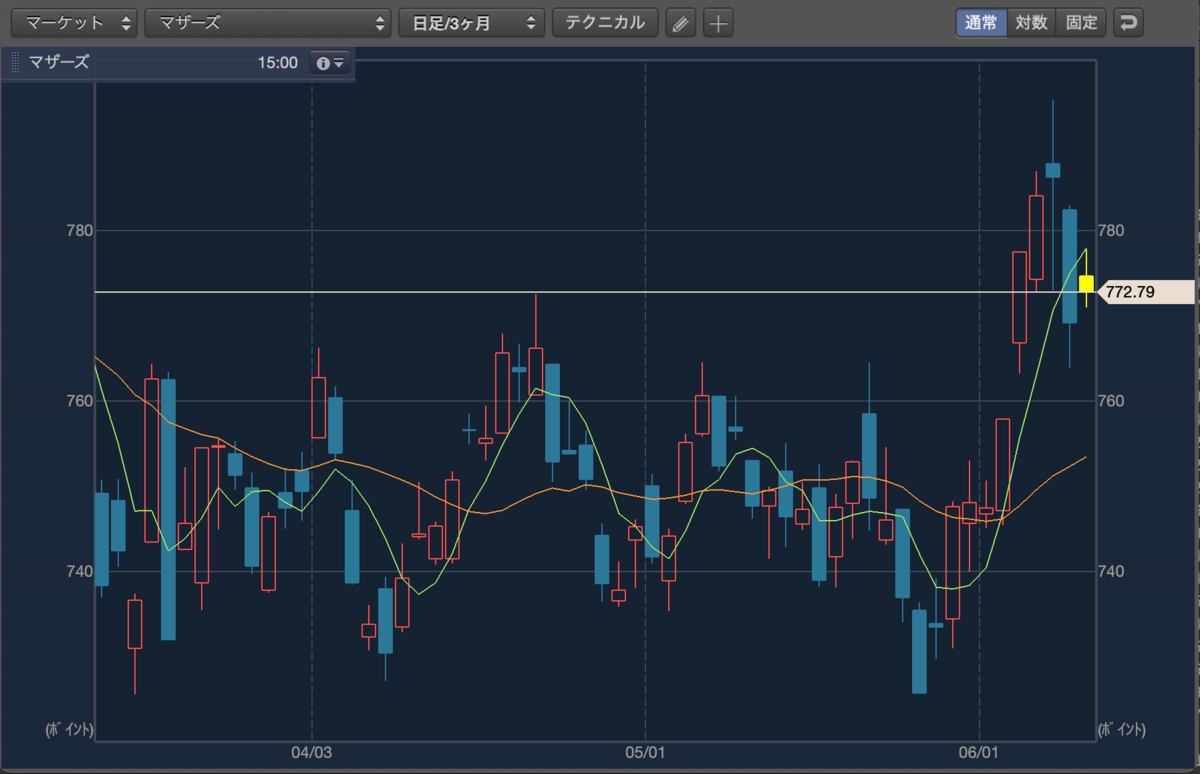
Task: Open the テクニカル indicators button
Action: click(x=605, y=23)
